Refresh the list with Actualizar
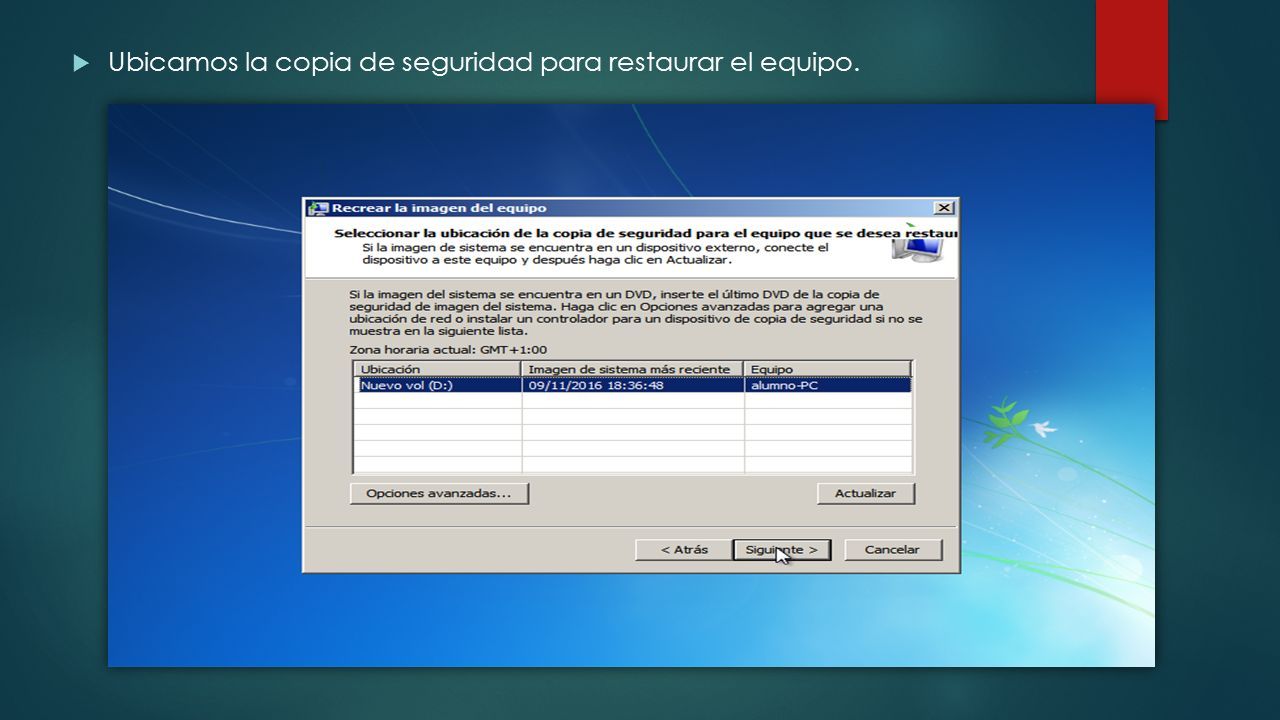The image size is (1280, 720). (x=866, y=494)
